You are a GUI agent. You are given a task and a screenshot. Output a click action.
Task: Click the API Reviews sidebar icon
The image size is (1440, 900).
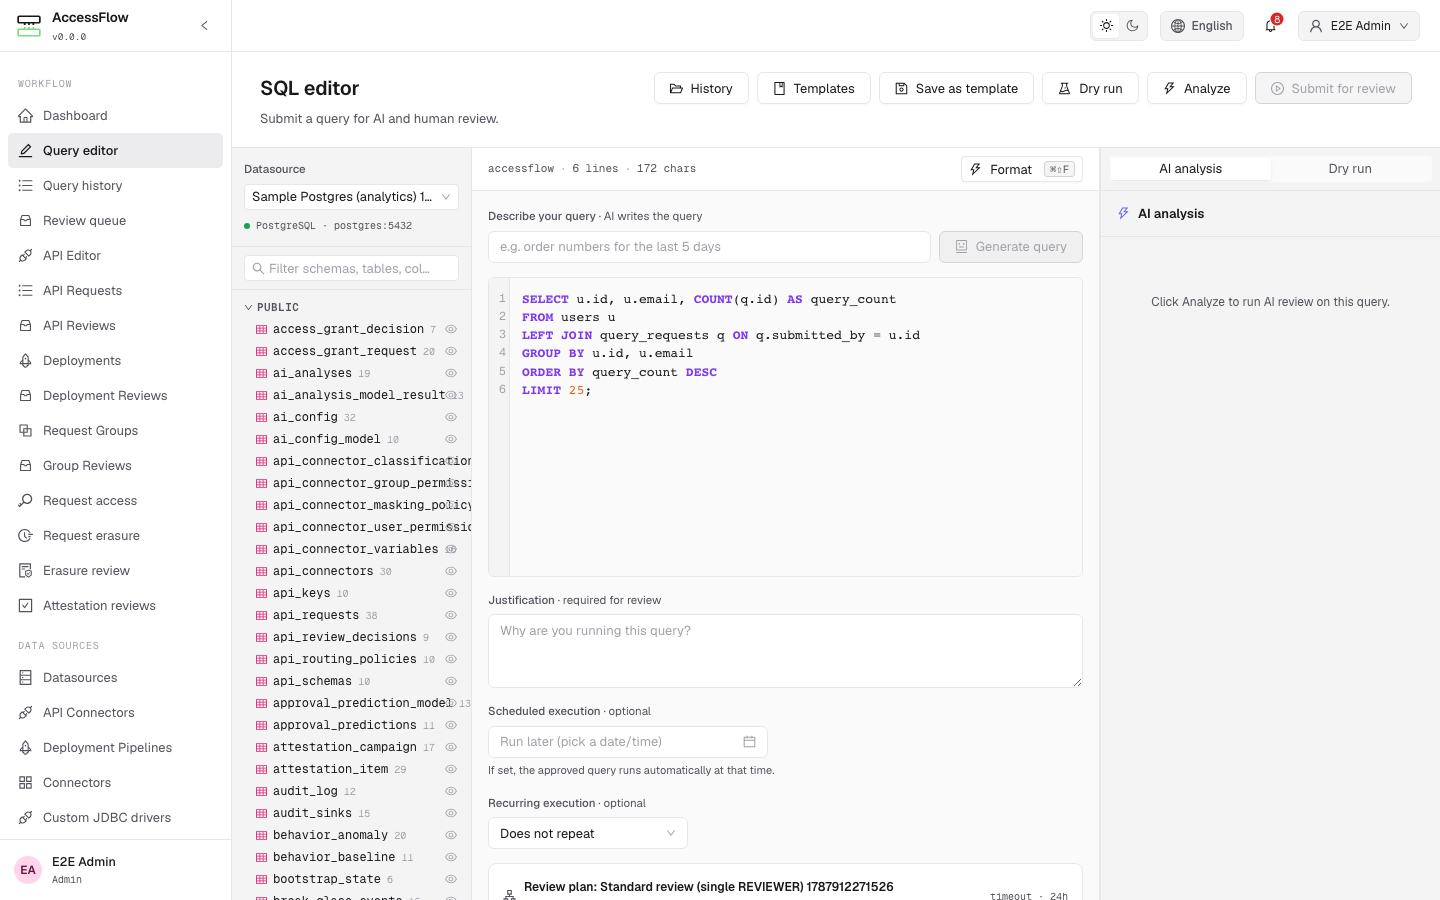click(x=26, y=326)
